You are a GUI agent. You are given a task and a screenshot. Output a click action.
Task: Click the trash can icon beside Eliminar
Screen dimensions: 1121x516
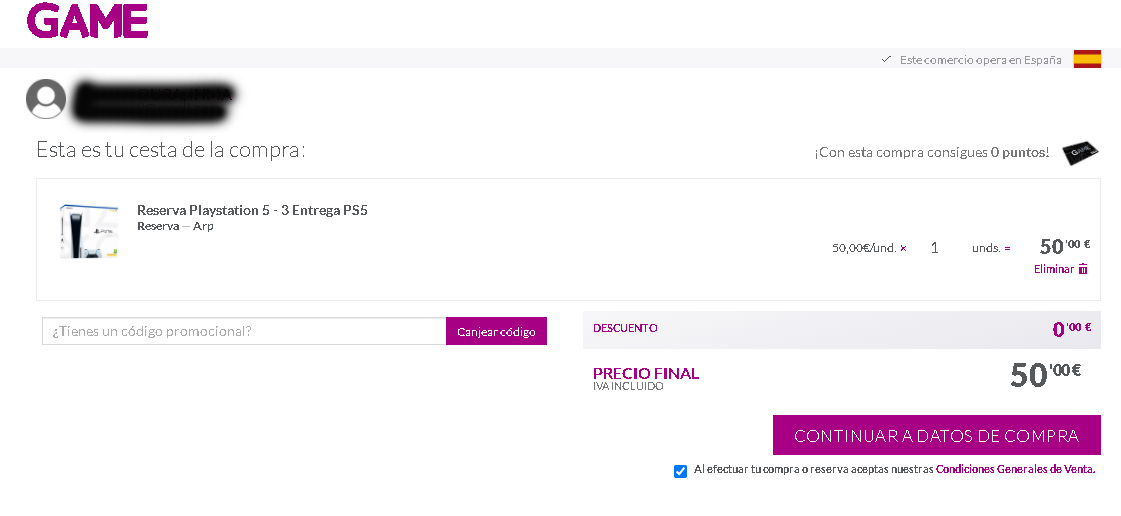point(1083,269)
